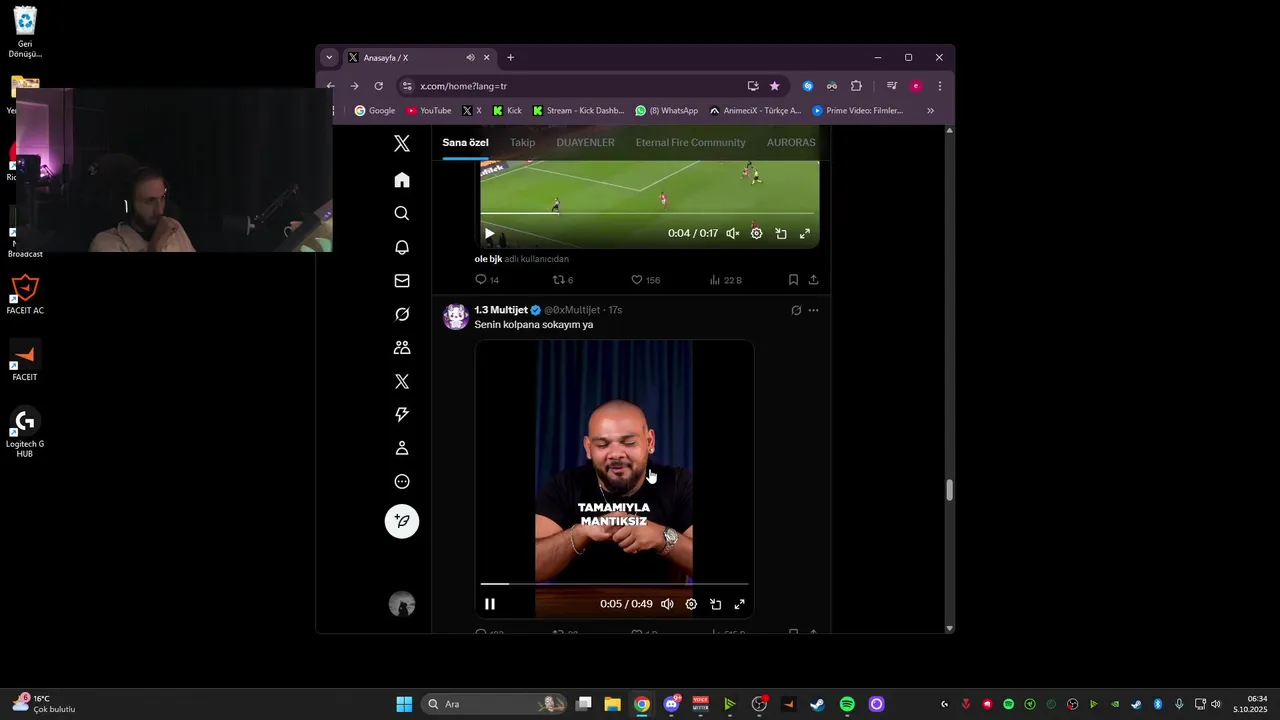
Task: Compose a new post with feather button
Action: pyautogui.click(x=402, y=521)
